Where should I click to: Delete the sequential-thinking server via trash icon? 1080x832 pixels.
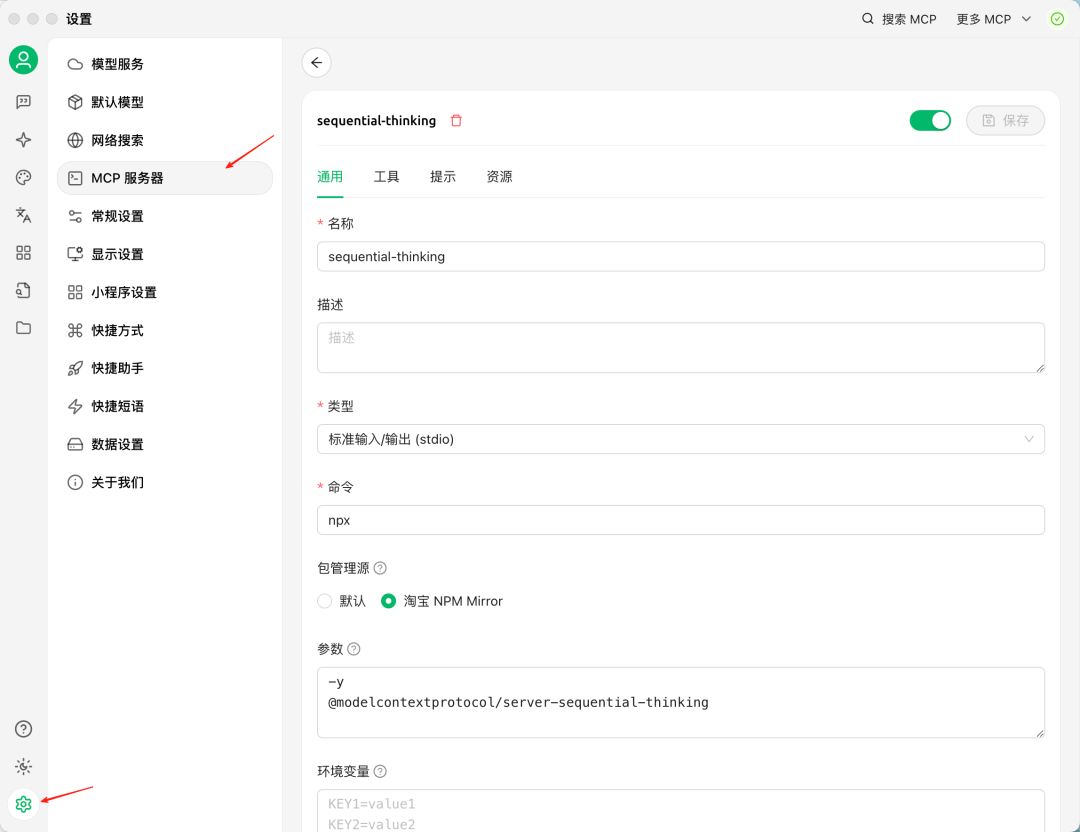pos(456,120)
